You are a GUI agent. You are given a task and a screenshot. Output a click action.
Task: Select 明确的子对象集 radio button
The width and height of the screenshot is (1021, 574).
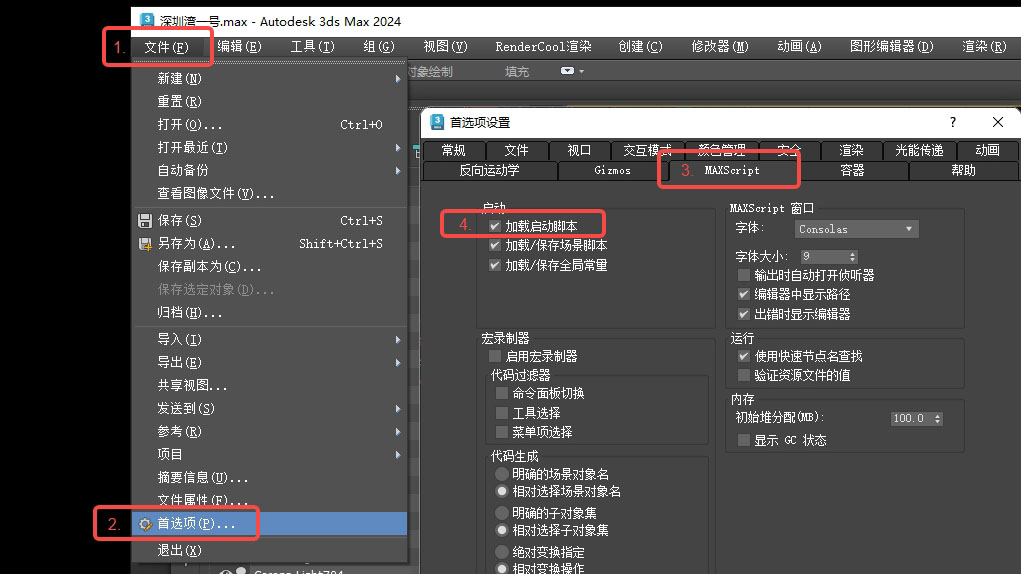pos(501,513)
